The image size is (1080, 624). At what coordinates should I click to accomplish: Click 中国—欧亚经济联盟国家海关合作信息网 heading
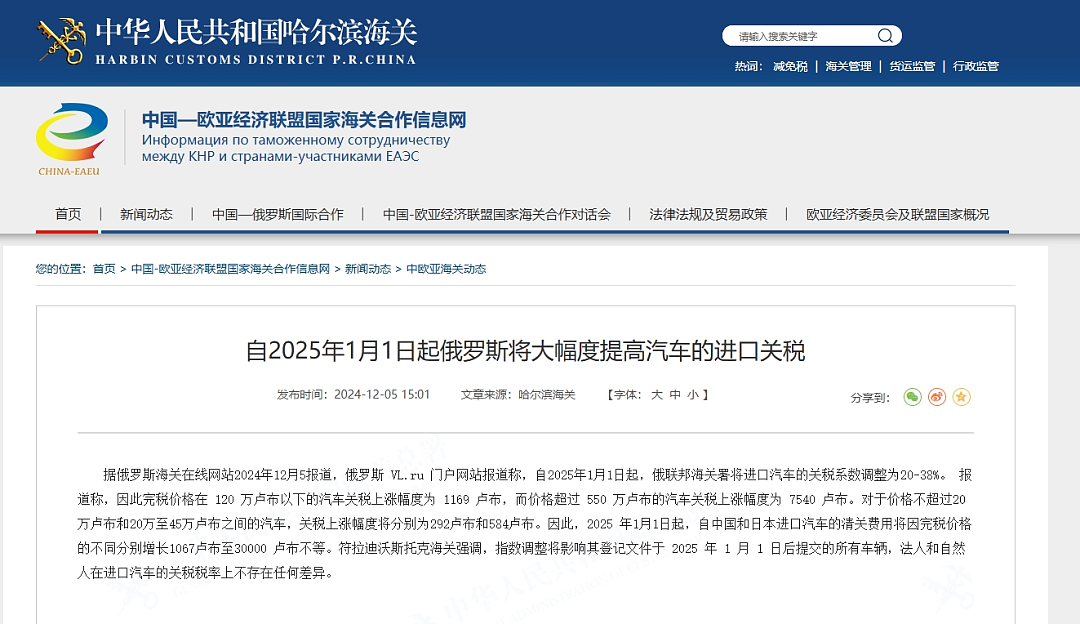[x=304, y=120]
